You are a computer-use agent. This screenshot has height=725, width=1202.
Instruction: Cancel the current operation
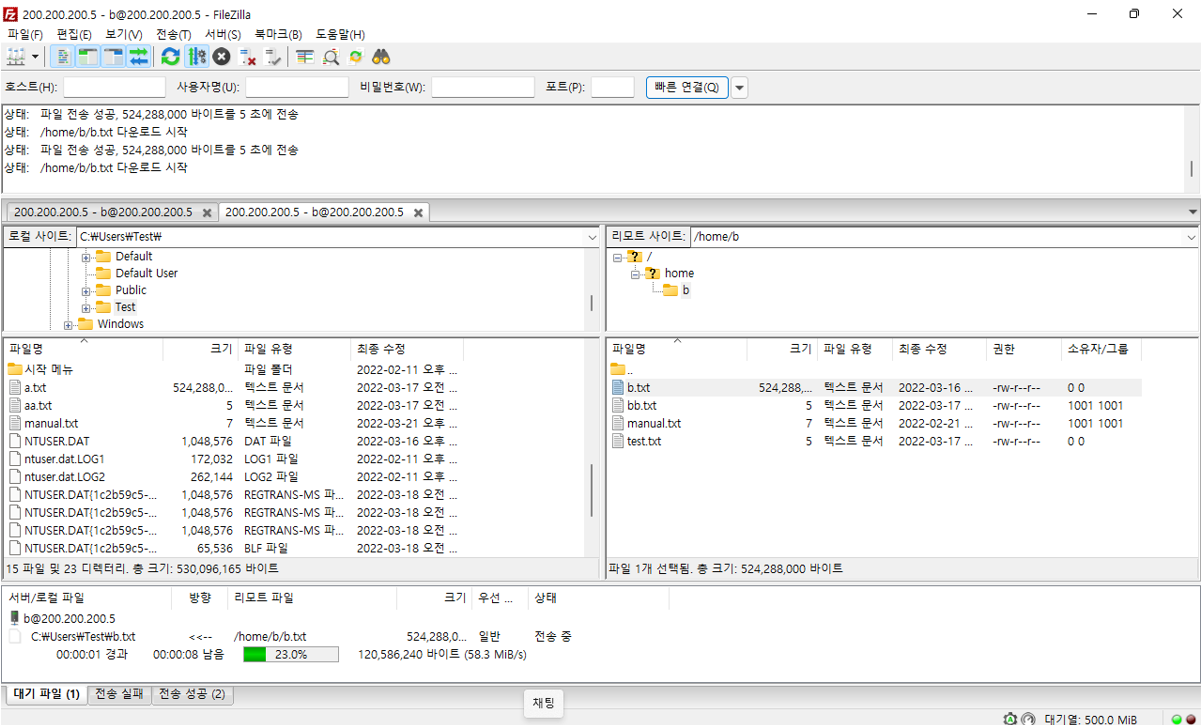point(221,57)
